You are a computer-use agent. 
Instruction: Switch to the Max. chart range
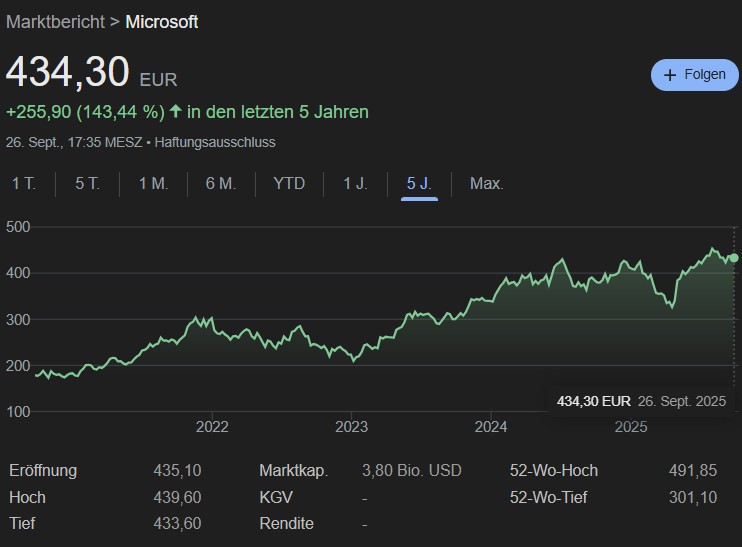486,184
